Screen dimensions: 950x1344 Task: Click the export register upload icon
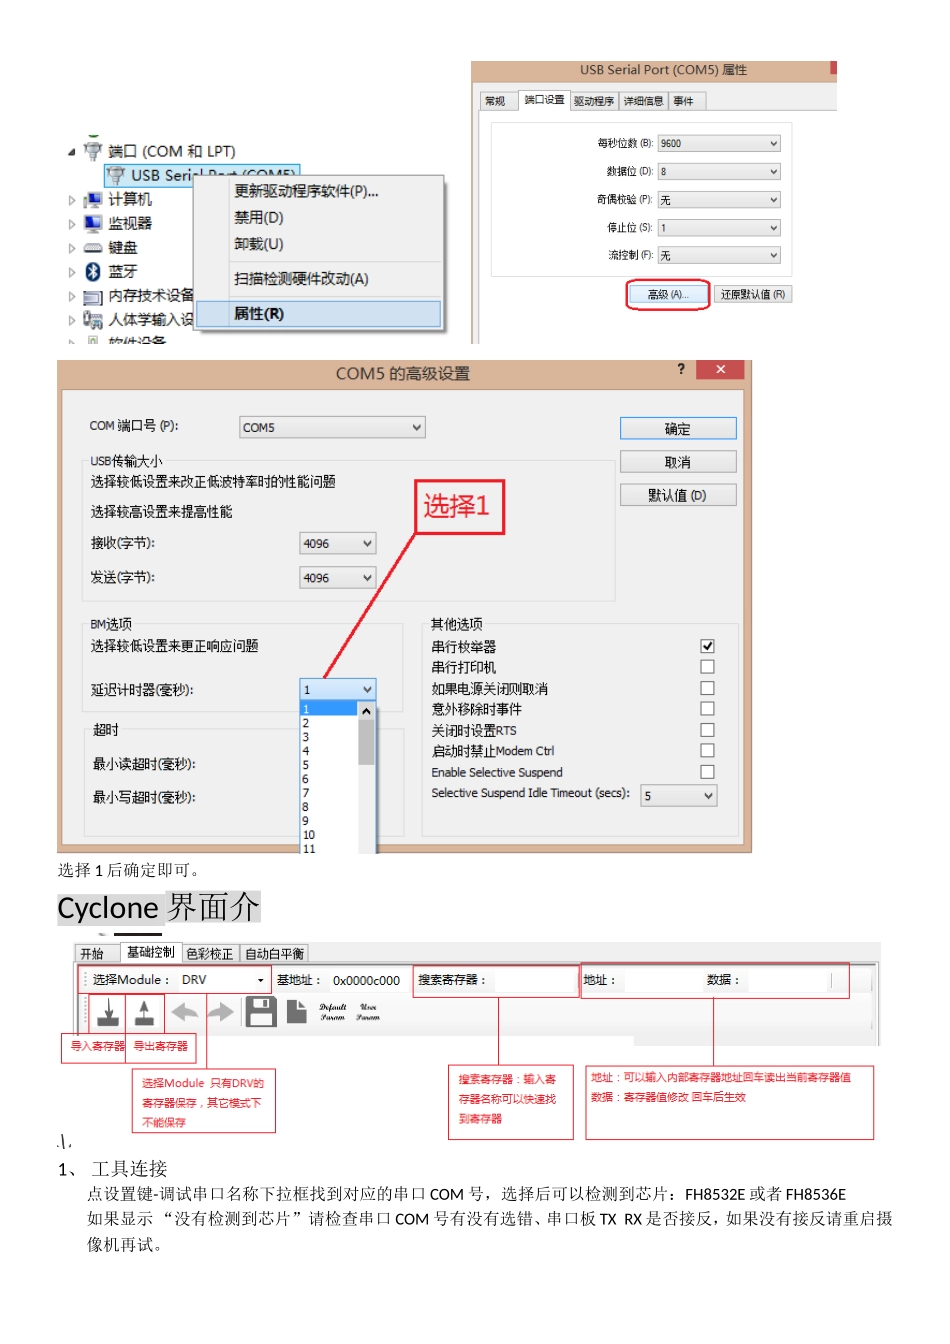pos(145,1014)
